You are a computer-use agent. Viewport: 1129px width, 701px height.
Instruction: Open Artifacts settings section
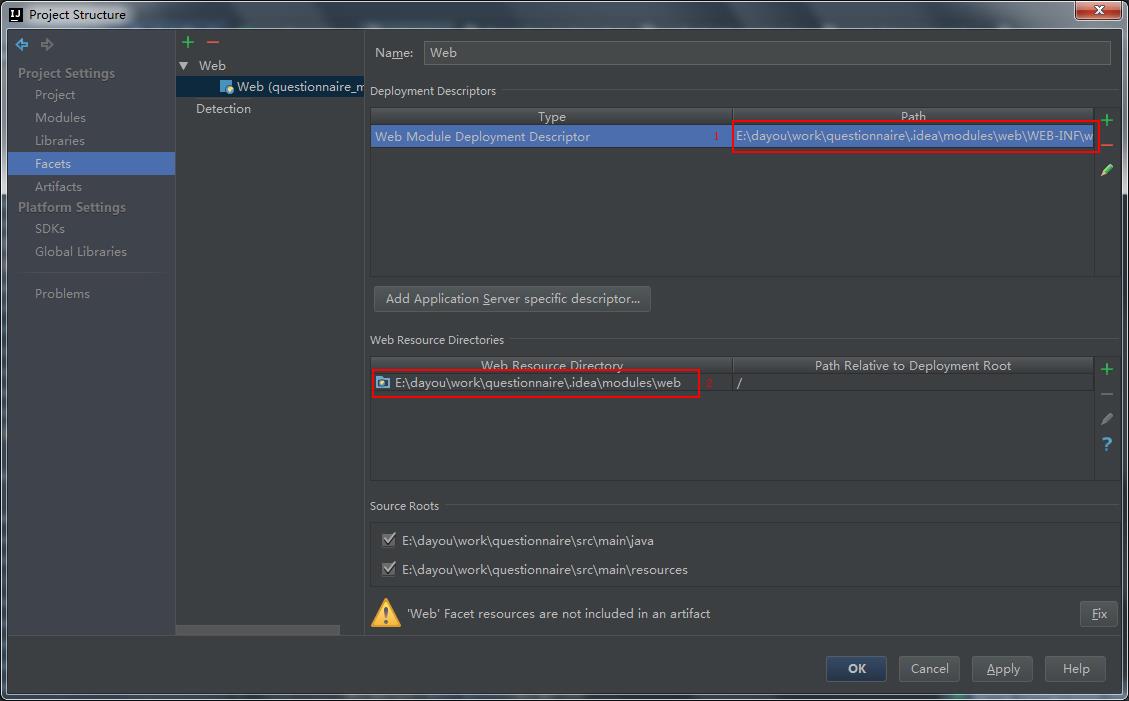point(58,186)
